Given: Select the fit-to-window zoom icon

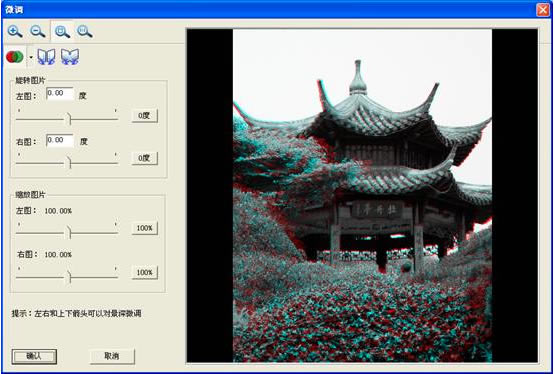Looking at the screenshot, I should 62,32.
